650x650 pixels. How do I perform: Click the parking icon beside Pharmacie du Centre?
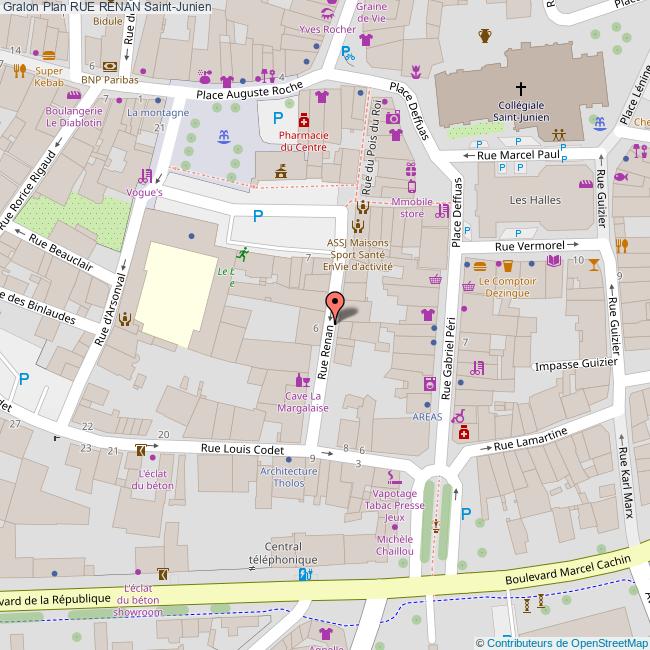[279, 119]
